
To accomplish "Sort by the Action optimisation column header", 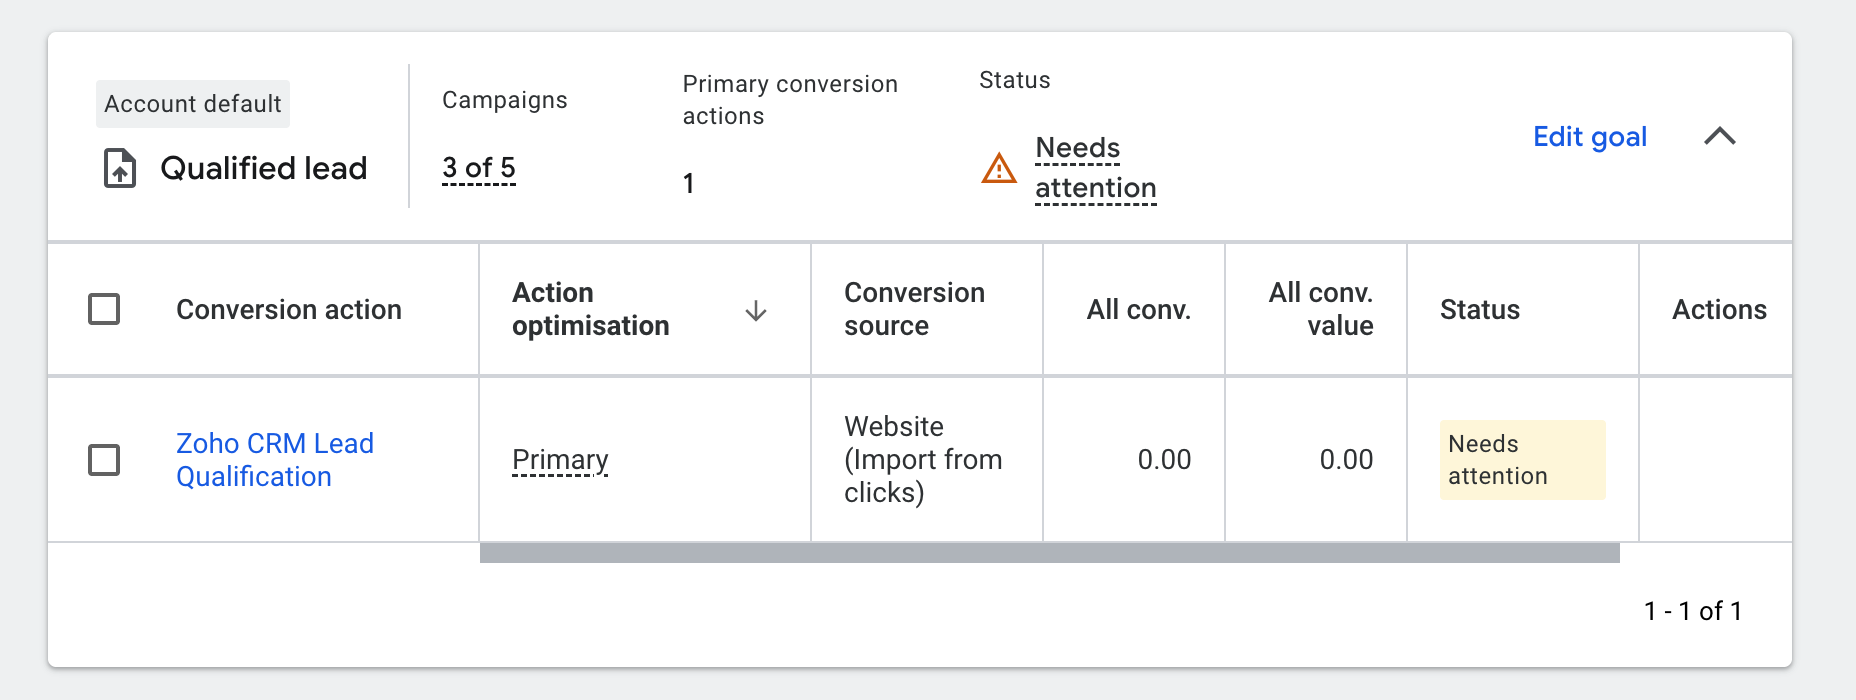I will 590,309.
